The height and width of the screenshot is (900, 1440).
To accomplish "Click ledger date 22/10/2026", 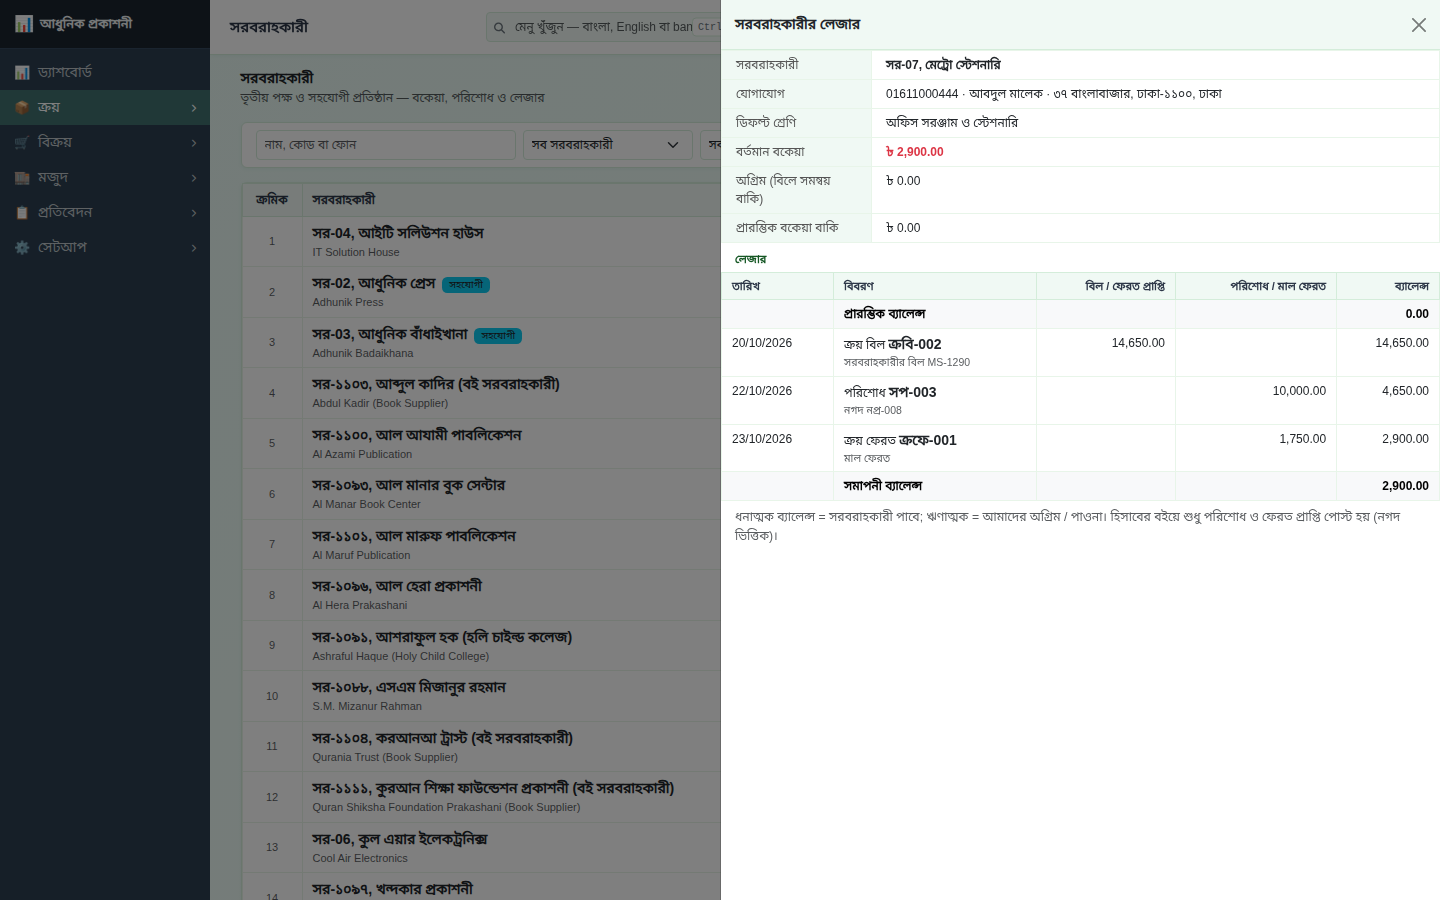I will pyautogui.click(x=762, y=391).
